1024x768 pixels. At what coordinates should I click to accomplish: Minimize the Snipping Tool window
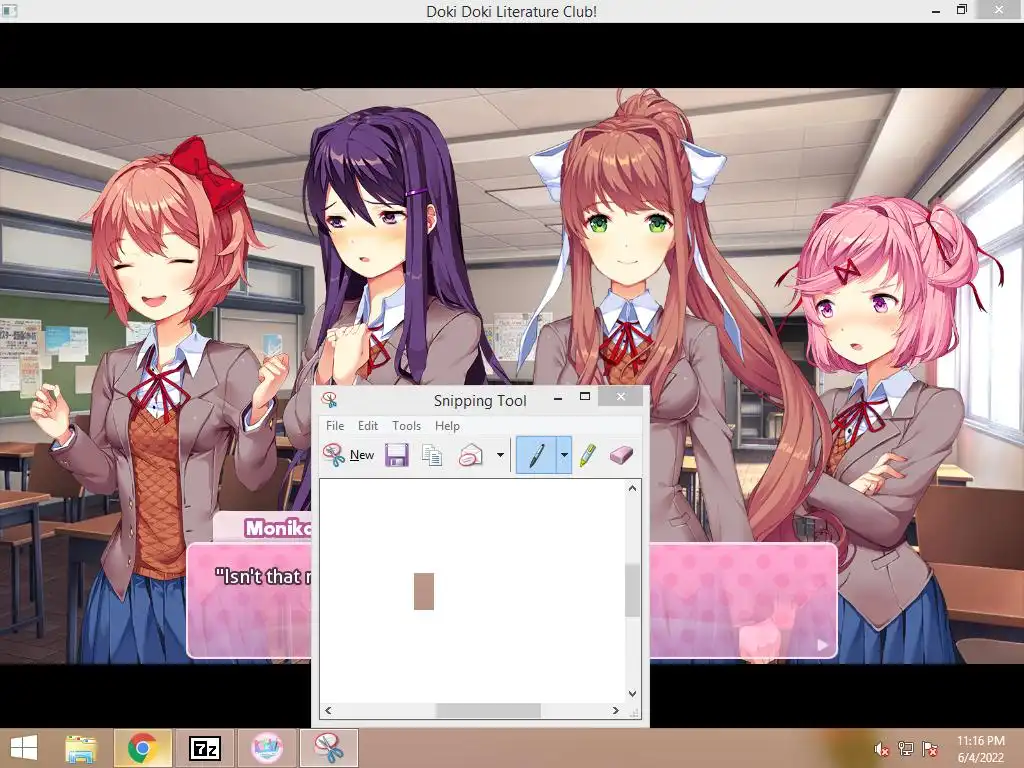(558, 398)
